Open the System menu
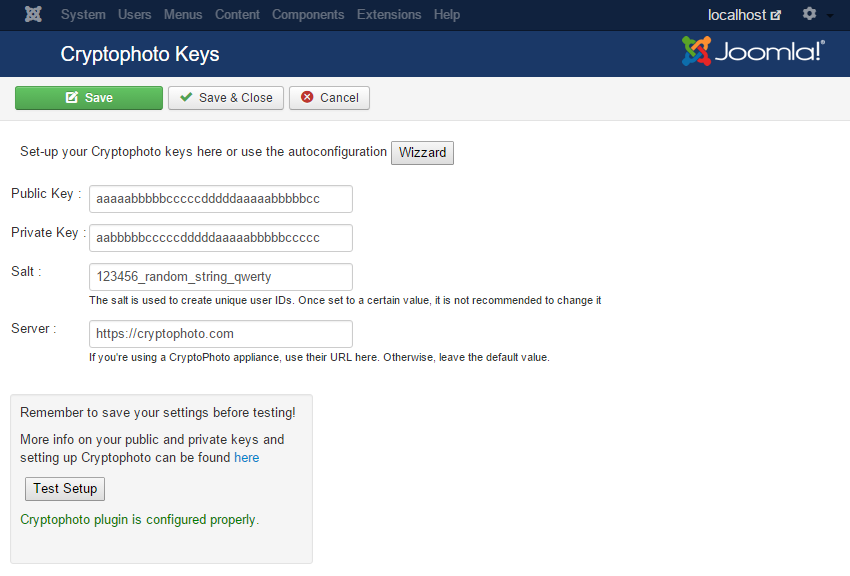The width and height of the screenshot is (850, 576). point(83,15)
